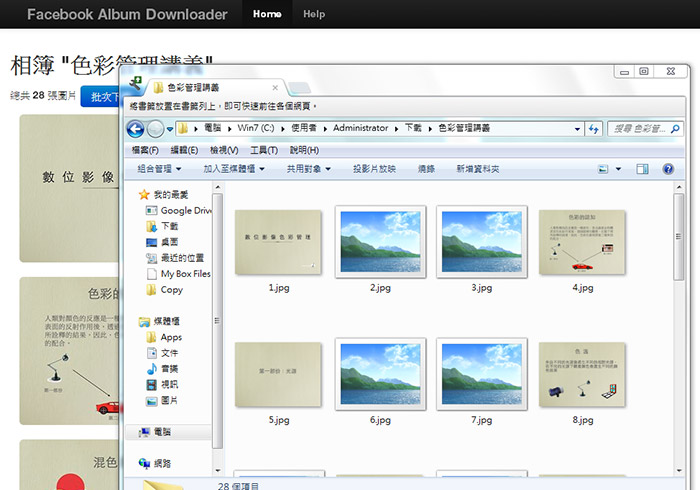Open the recent pages dropdown beside Forward
This screenshot has width=700, height=490.
[170, 129]
